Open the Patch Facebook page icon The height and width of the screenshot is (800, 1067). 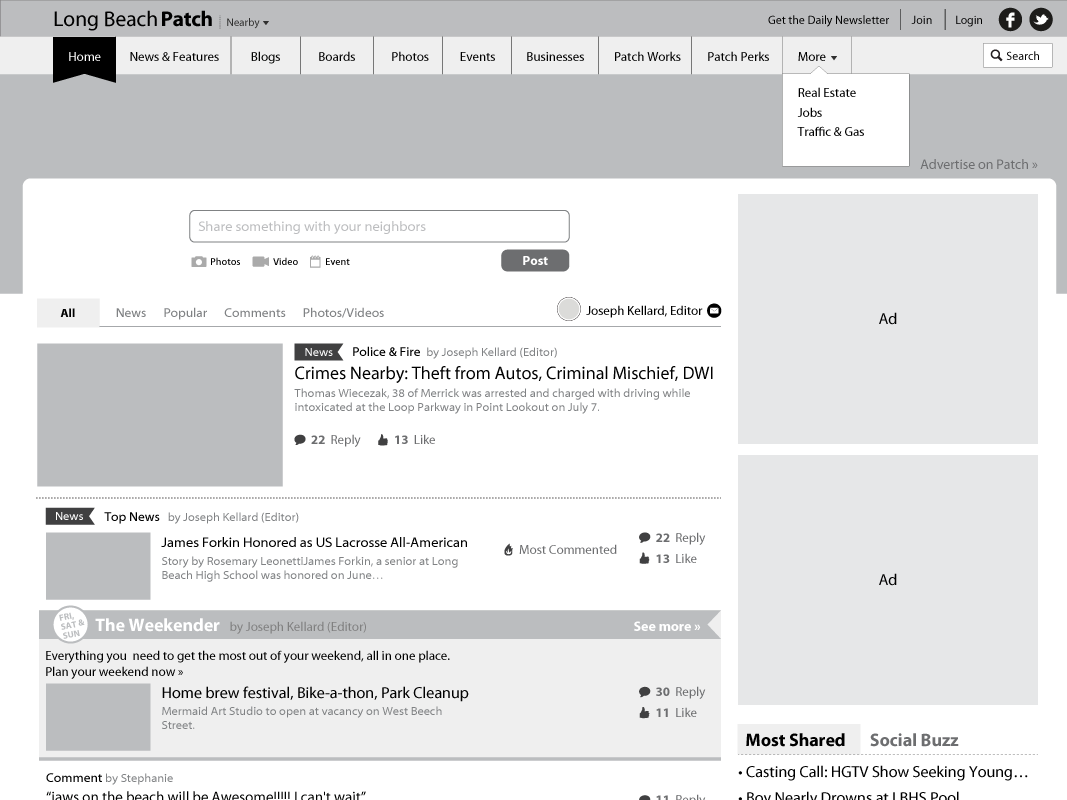[x=1010, y=20]
